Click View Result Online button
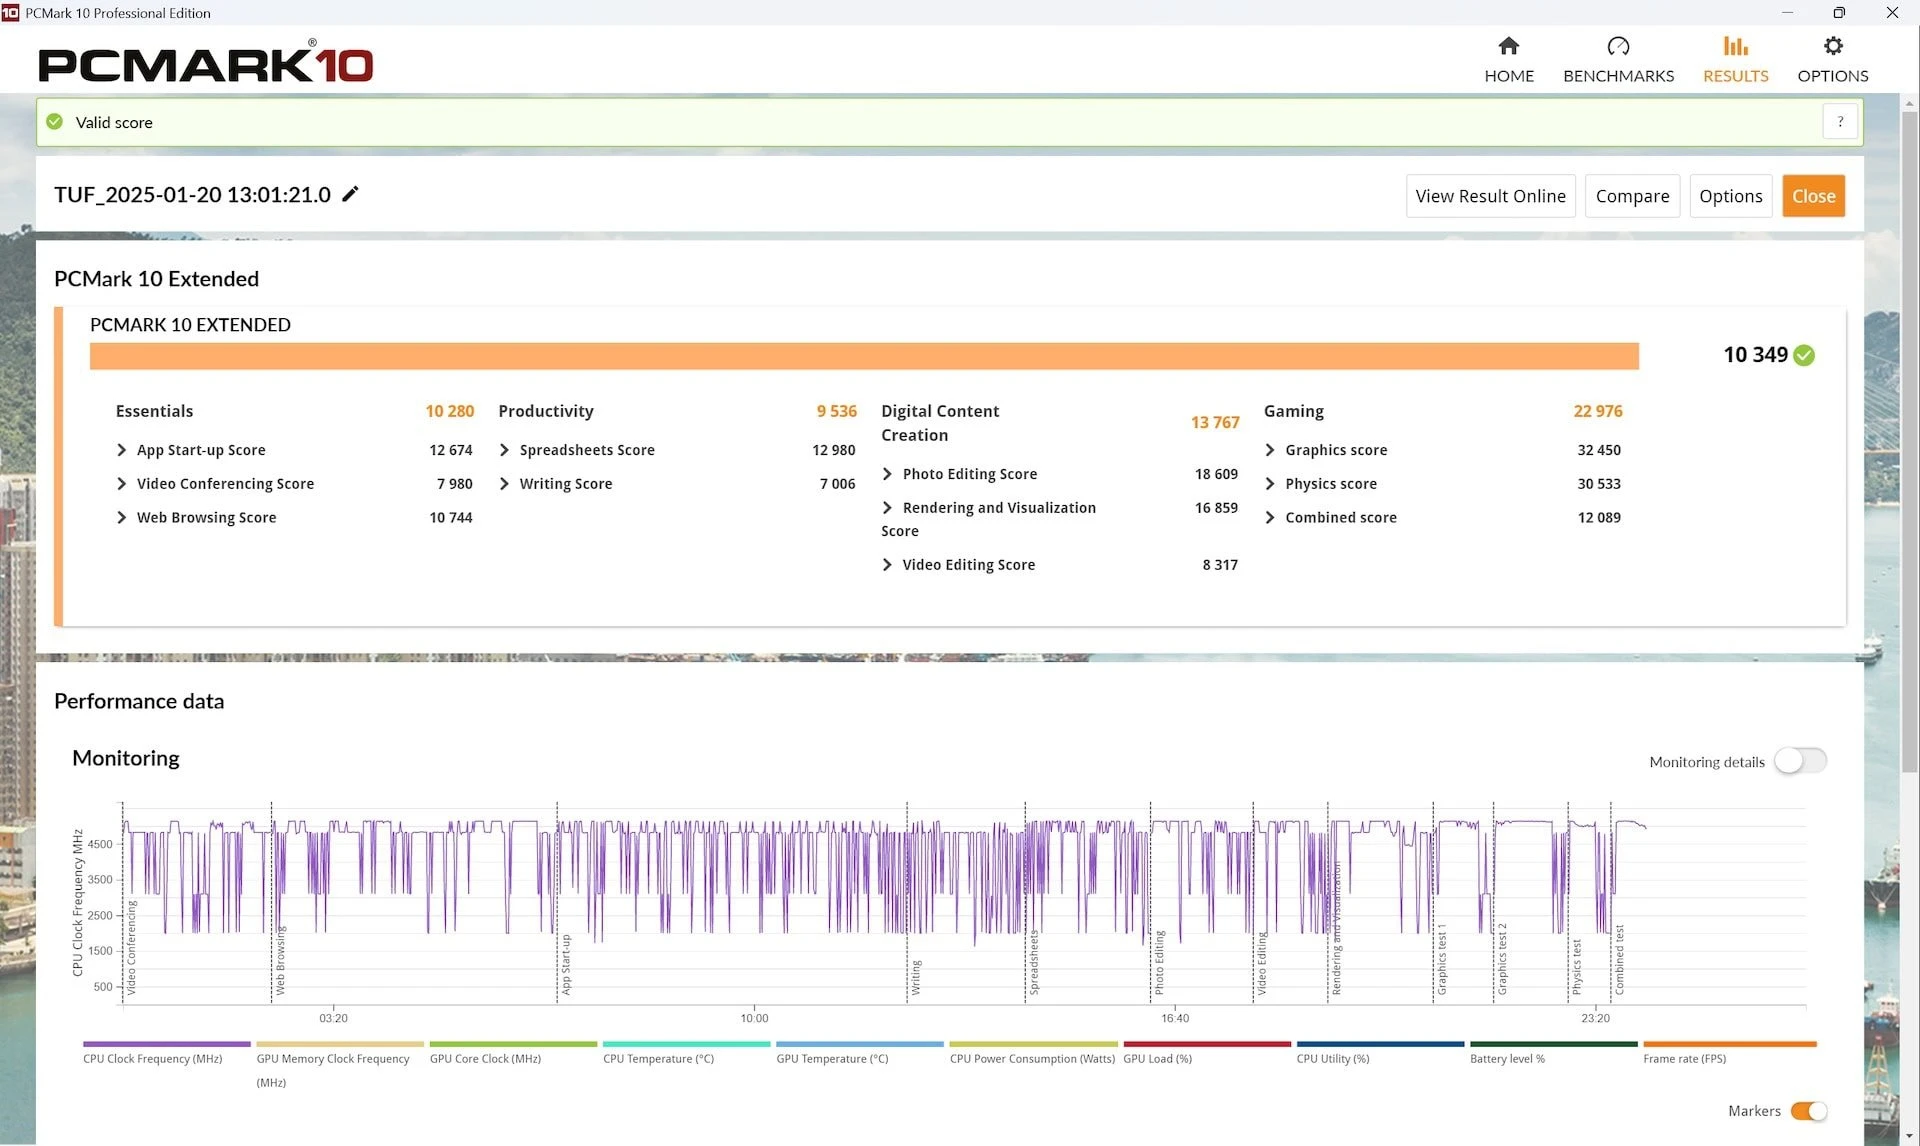The height and width of the screenshot is (1146, 1920). tap(1490, 196)
